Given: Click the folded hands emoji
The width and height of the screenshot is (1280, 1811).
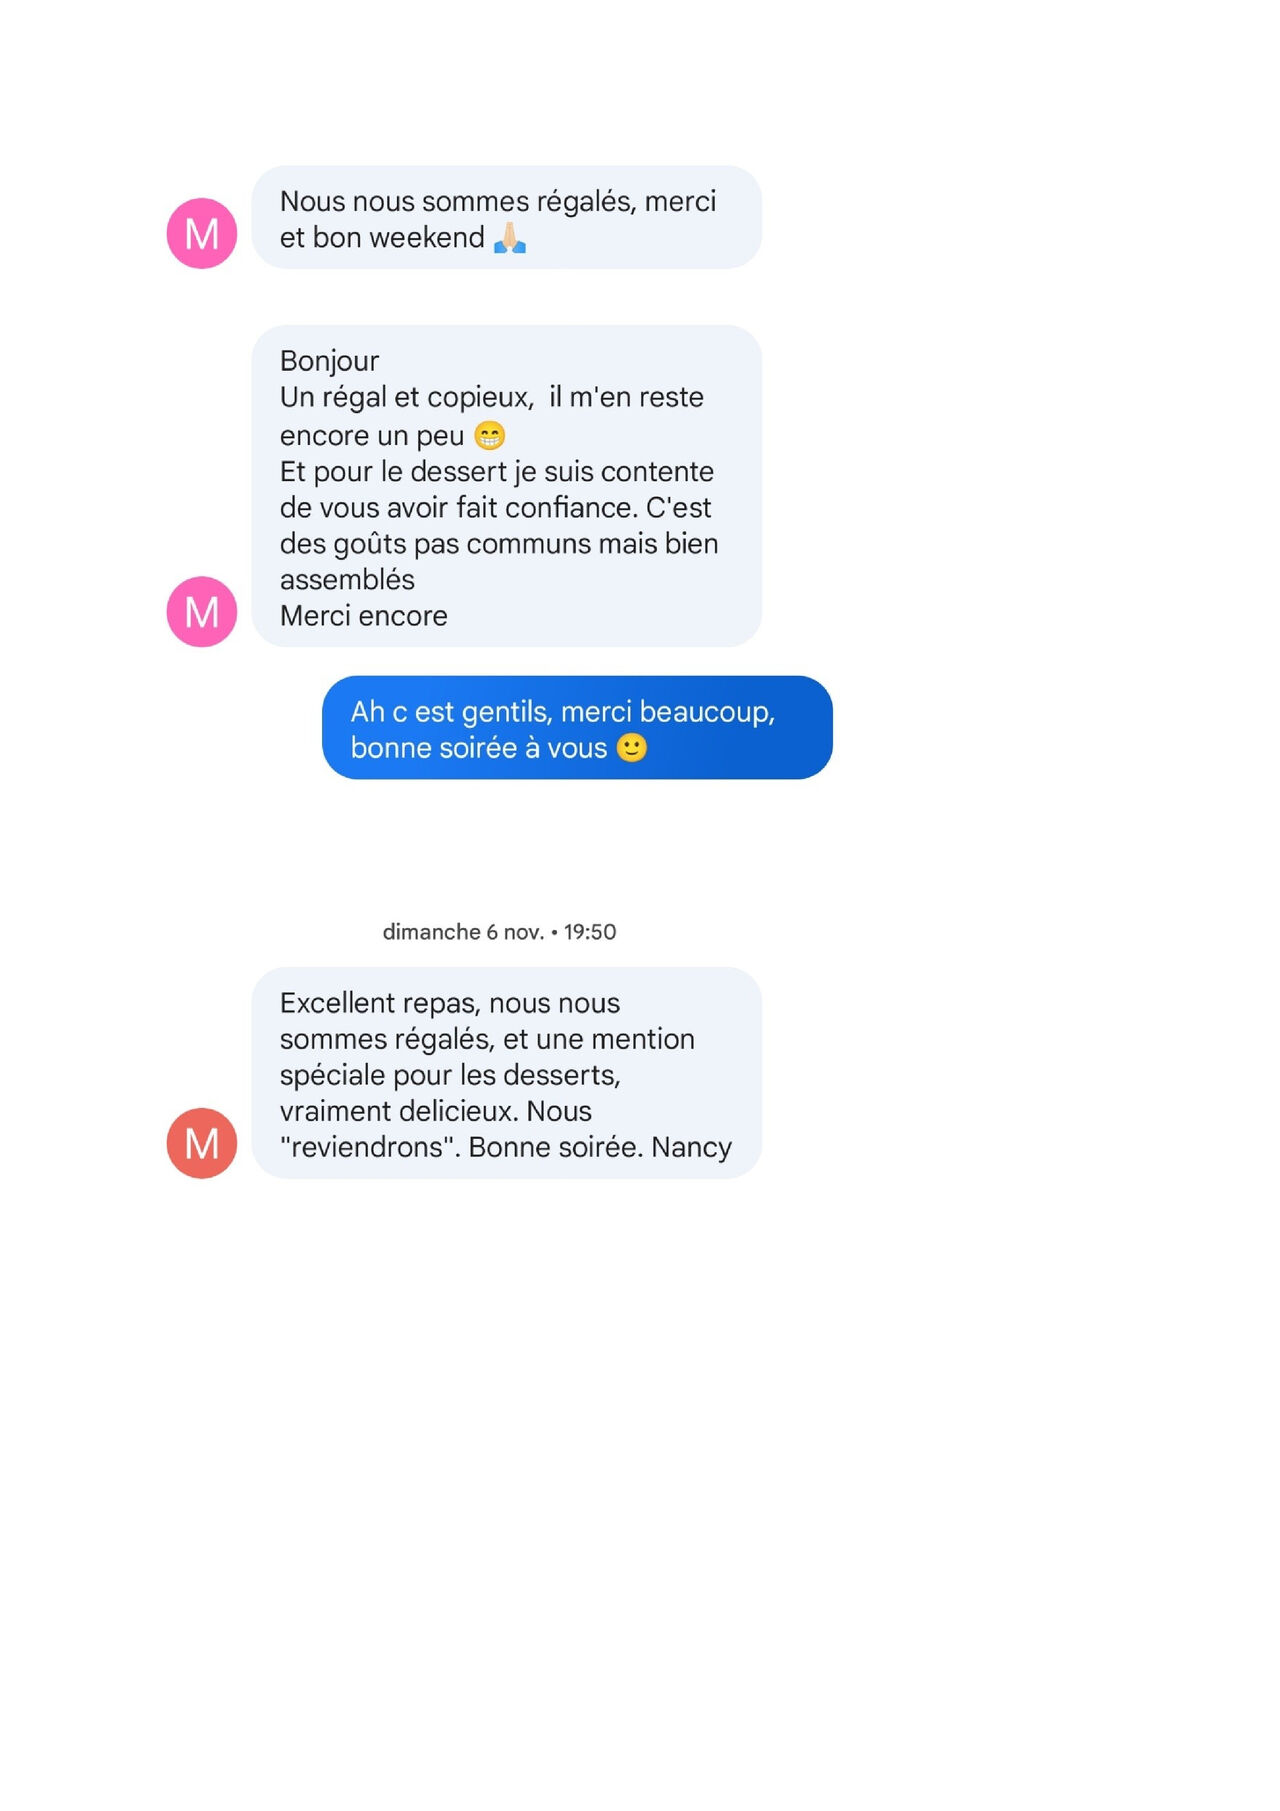Looking at the screenshot, I should [x=510, y=238].
